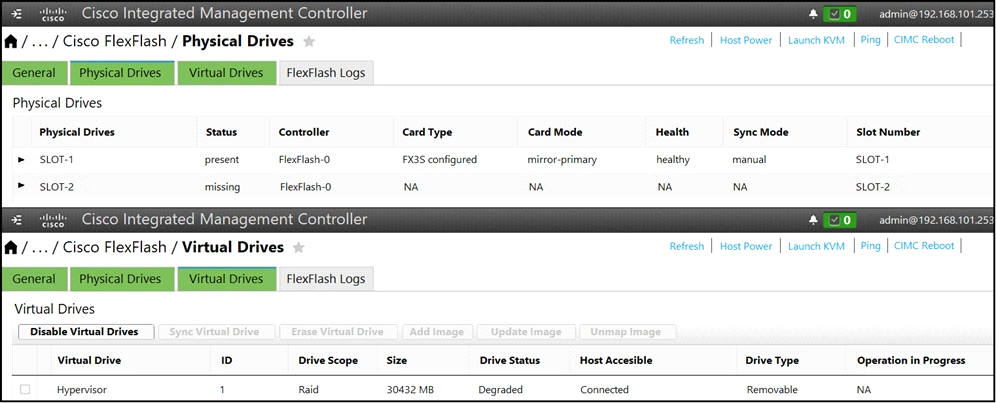Viewport: 996px width, 403px height.
Task: Click the Cisco logo in the Virtual Drives page header
Action: pyautogui.click(x=53, y=220)
